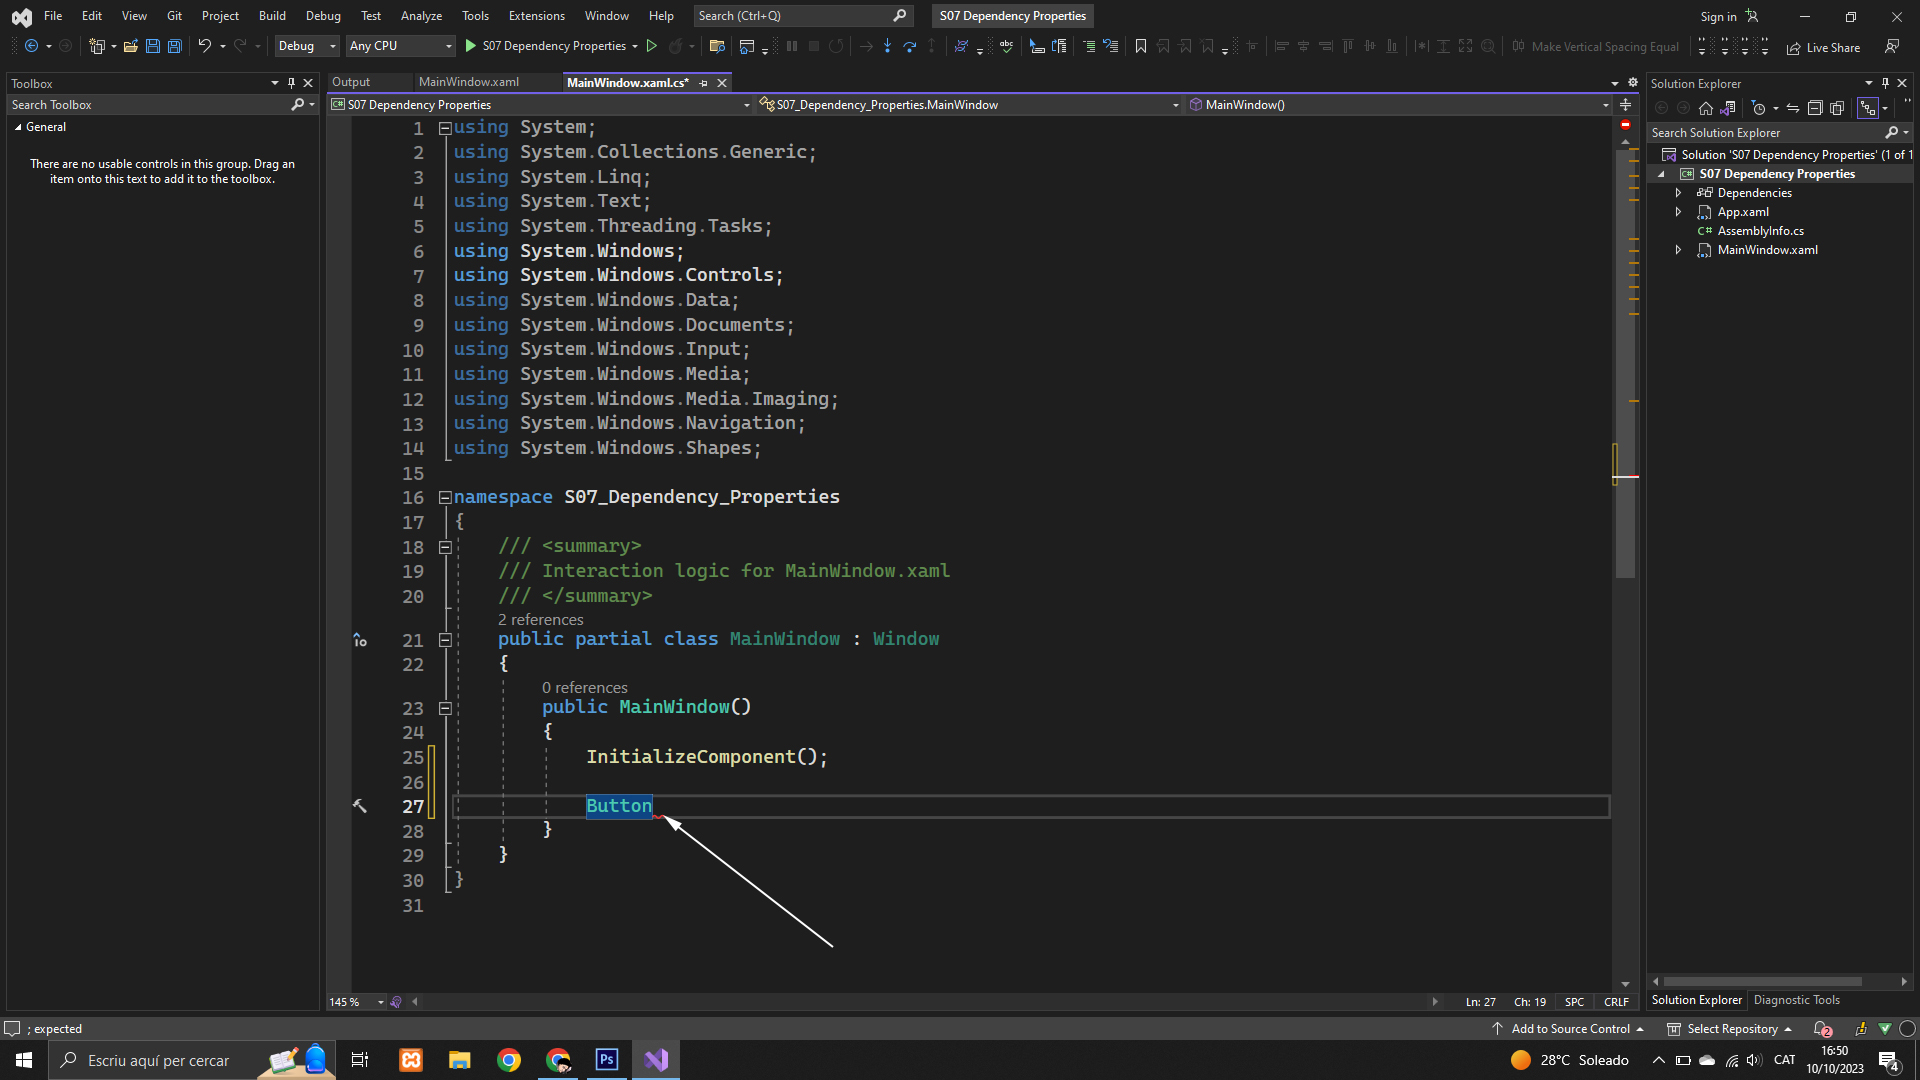Image resolution: width=1920 pixels, height=1080 pixels.
Task: Click Add to Source Control
Action: pos(1569,1029)
